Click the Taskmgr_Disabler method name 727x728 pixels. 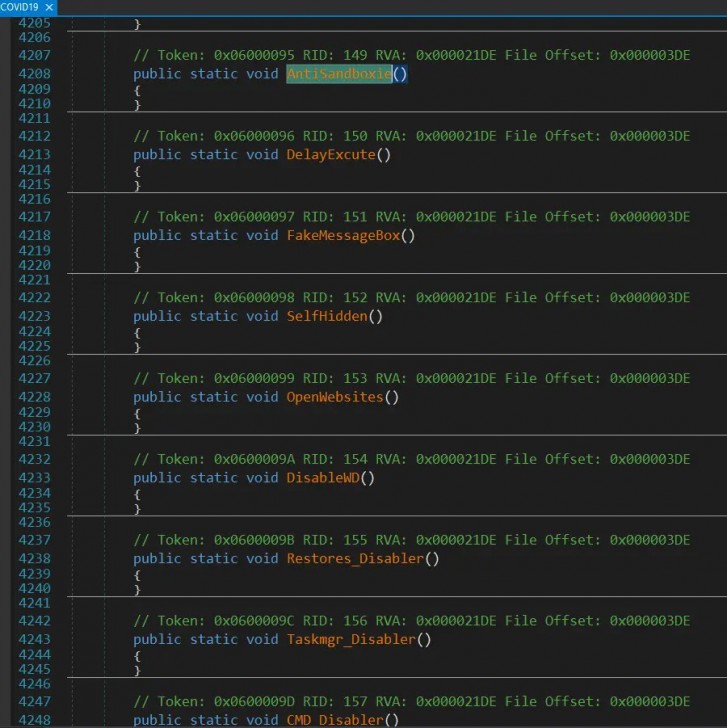[x=351, y=639]
